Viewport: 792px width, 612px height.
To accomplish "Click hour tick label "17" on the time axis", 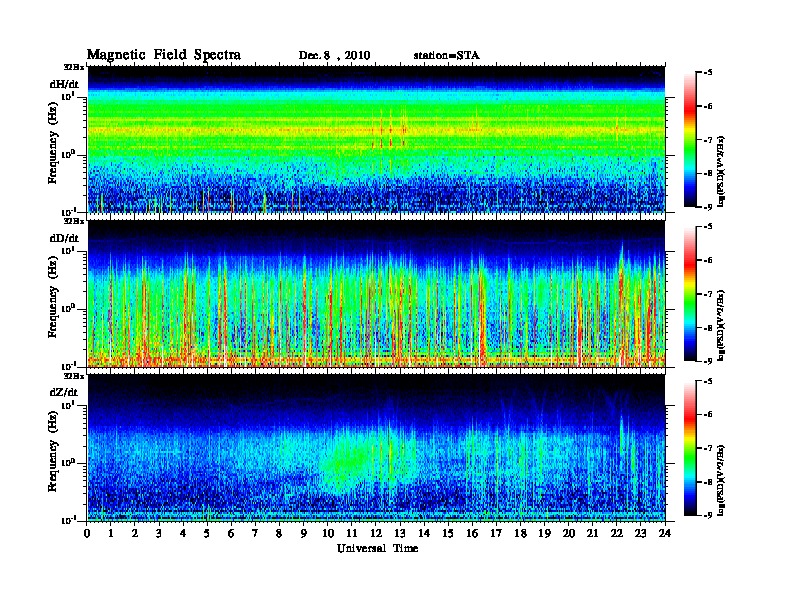I will [496, 534].
